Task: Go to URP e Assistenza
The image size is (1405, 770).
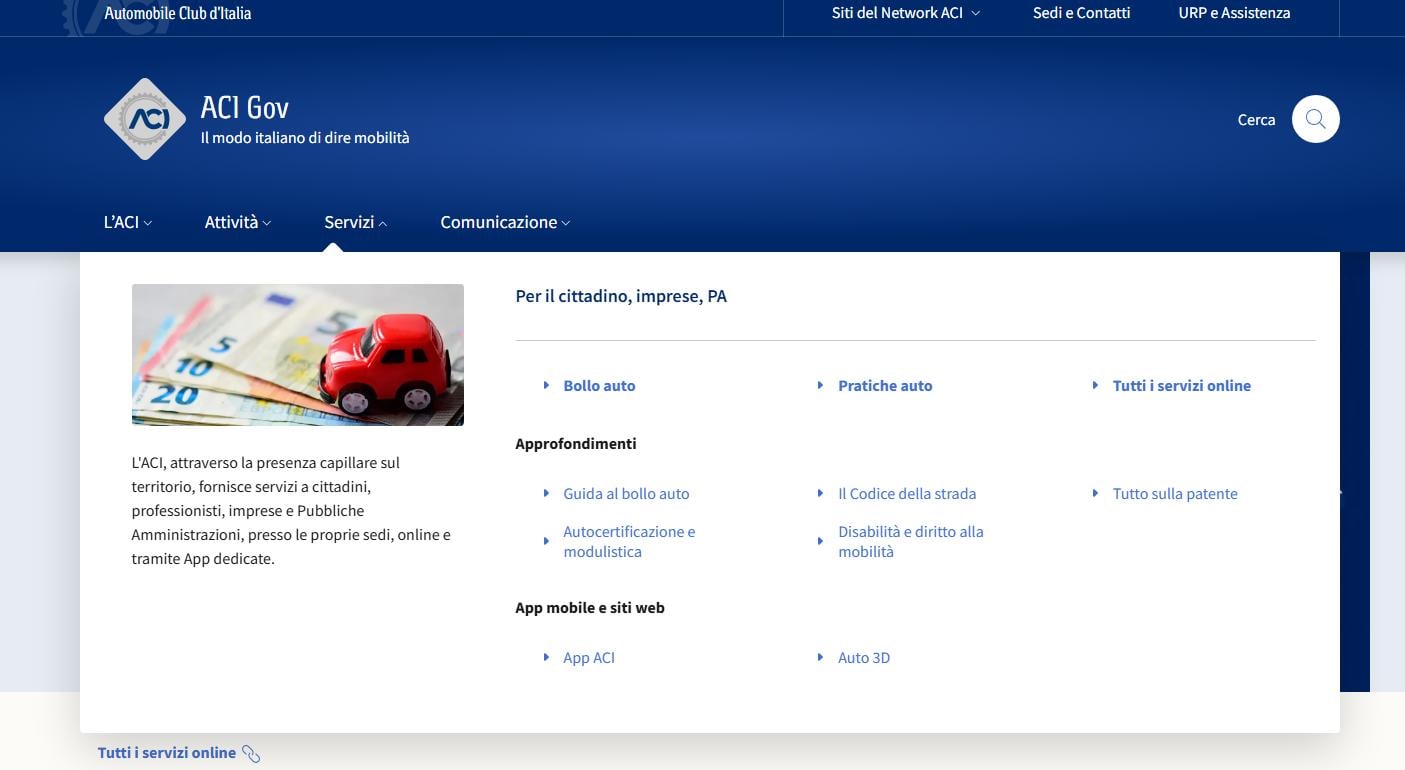Action: click(1234, 13)
